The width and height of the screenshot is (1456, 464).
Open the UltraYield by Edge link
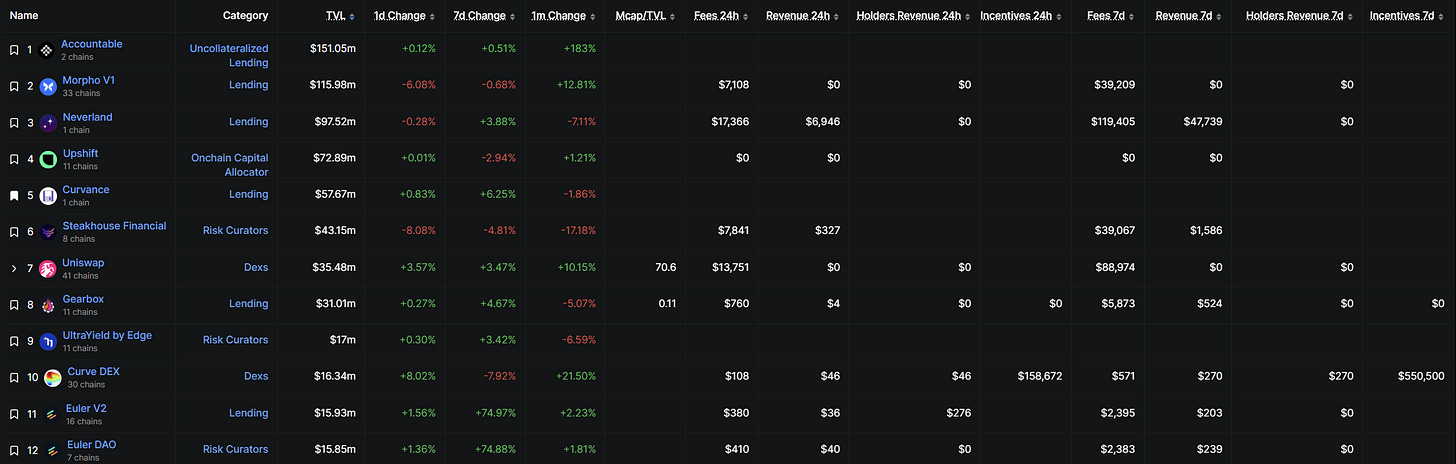(x=107, y=335)
